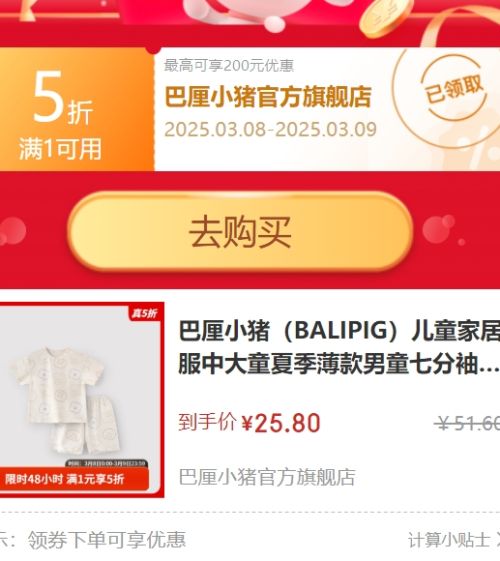
Task: Open the 计算小贴士 link
Action: (448, 540)
